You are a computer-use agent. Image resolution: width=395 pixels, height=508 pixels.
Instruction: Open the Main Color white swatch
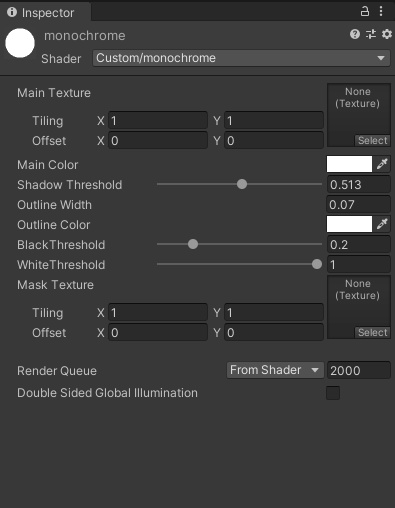(x=349, y=164)
